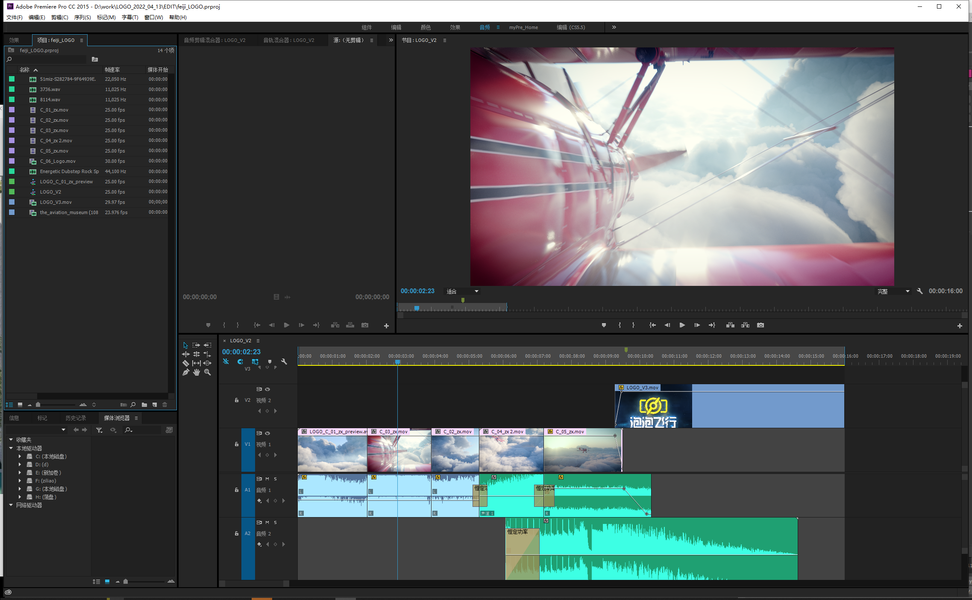Switch Media Browser to thumbnail view
The image size is (972, 600).
pyautogui.click(x=107, y=581)
